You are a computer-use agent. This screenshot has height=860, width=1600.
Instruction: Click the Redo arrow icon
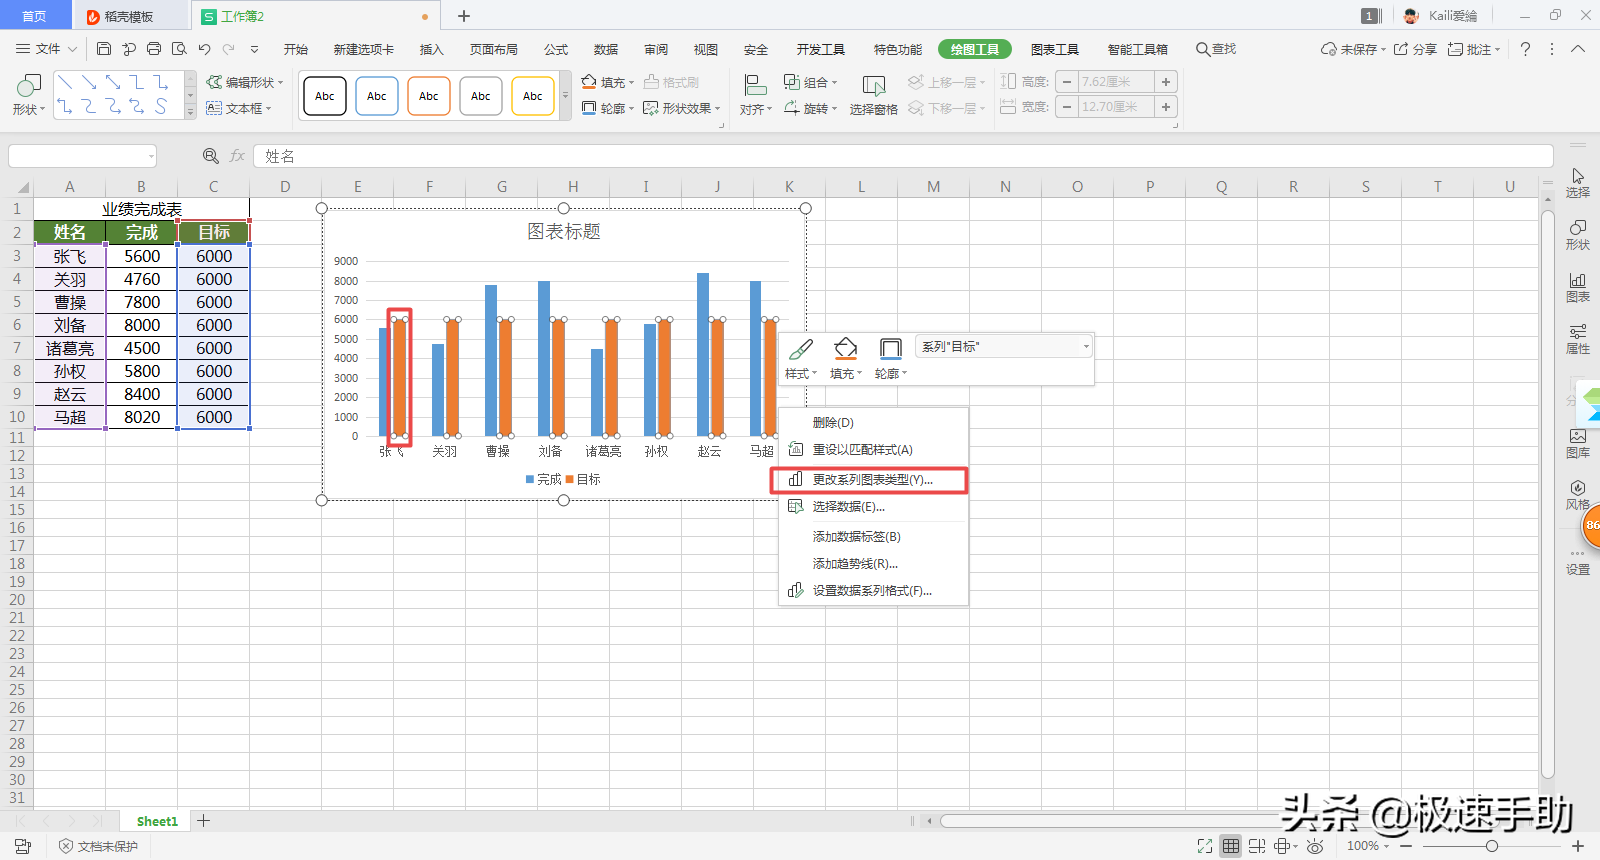pyautogui.click(x=229, y=49)
